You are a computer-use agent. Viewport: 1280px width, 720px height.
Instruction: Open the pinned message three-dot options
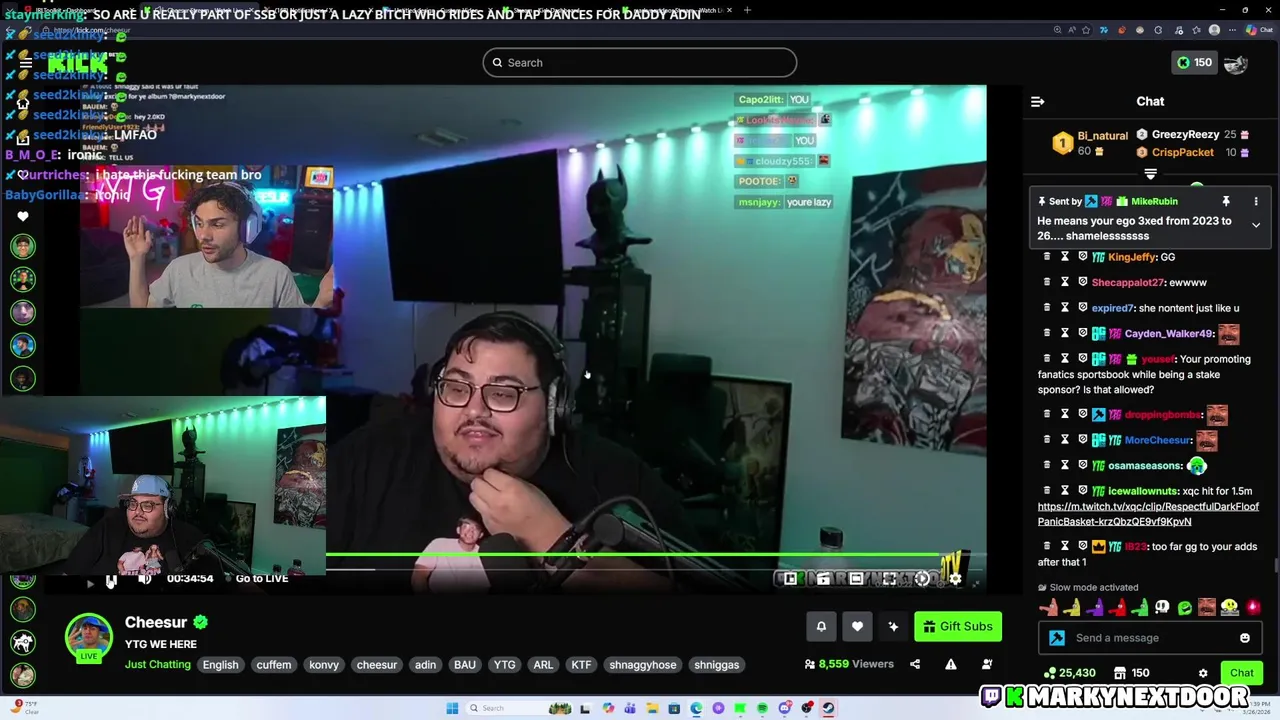tap(1256, 201)
